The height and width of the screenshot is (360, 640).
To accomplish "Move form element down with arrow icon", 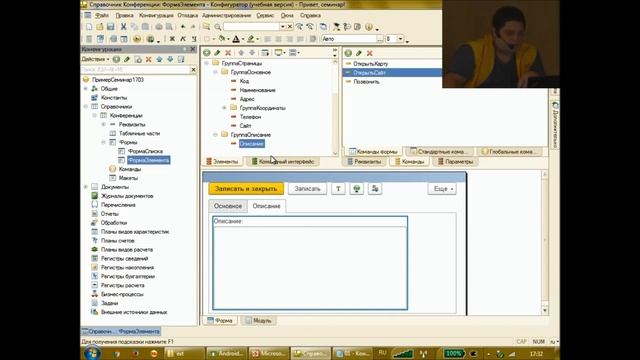I will click(x=252, y=53).
